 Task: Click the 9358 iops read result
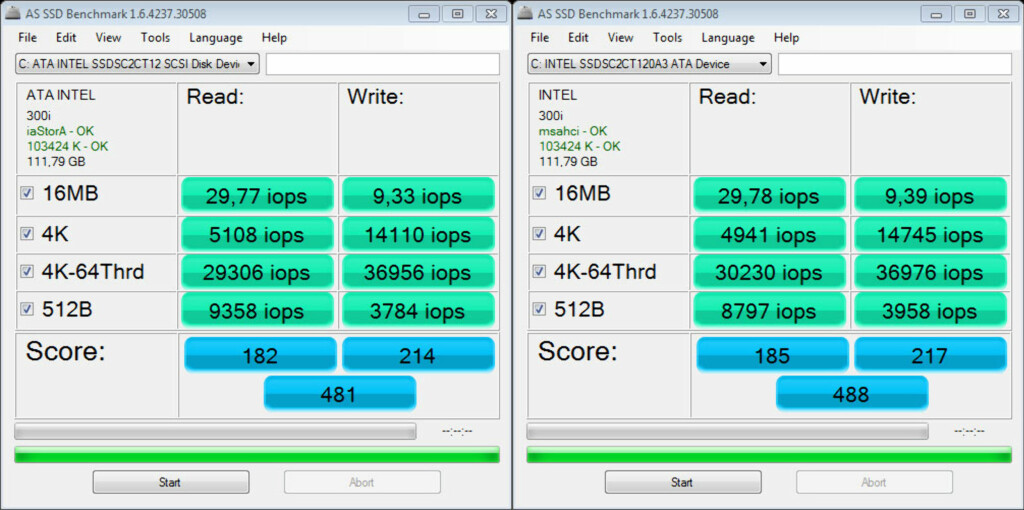[x=257, y=310]
